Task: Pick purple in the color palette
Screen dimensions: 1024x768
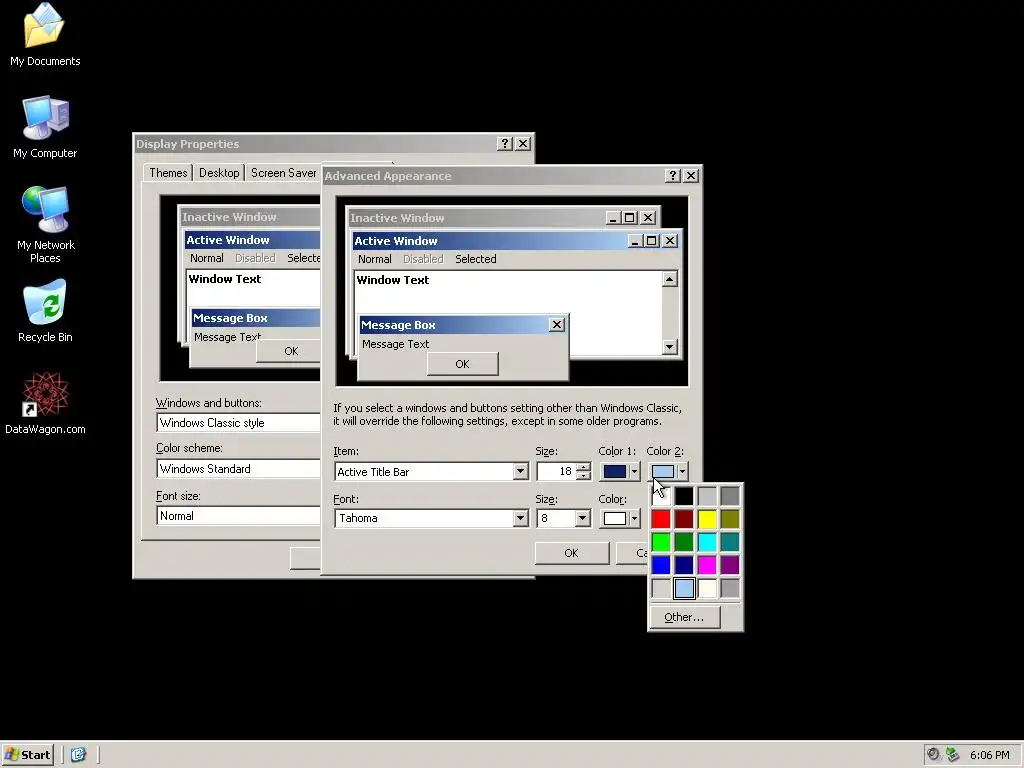Action: [729, 565]
